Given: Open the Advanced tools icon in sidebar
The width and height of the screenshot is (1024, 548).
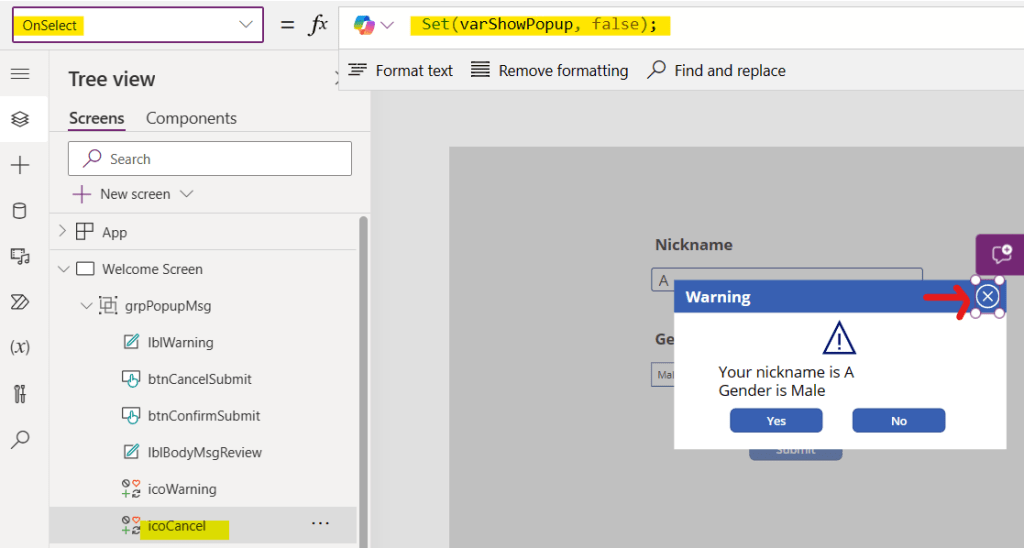Looking at the screenshot, I should point(20,393).
